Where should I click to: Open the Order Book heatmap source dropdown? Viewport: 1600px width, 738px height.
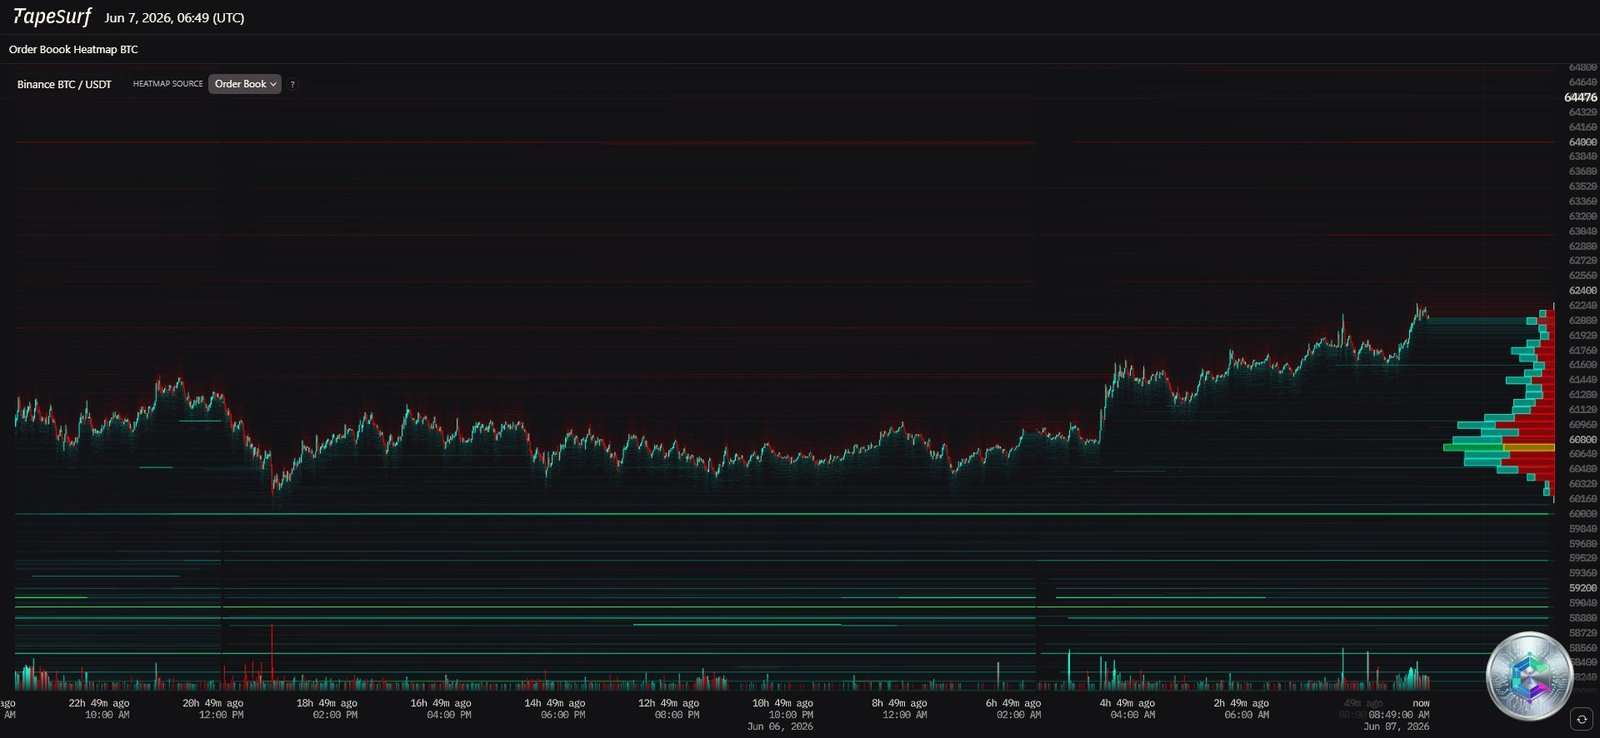245,84
